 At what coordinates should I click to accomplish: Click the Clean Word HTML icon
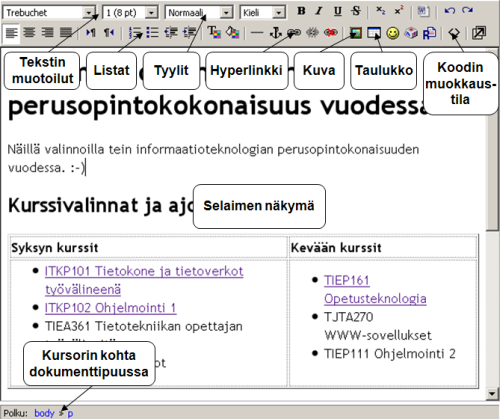point(423,12)
